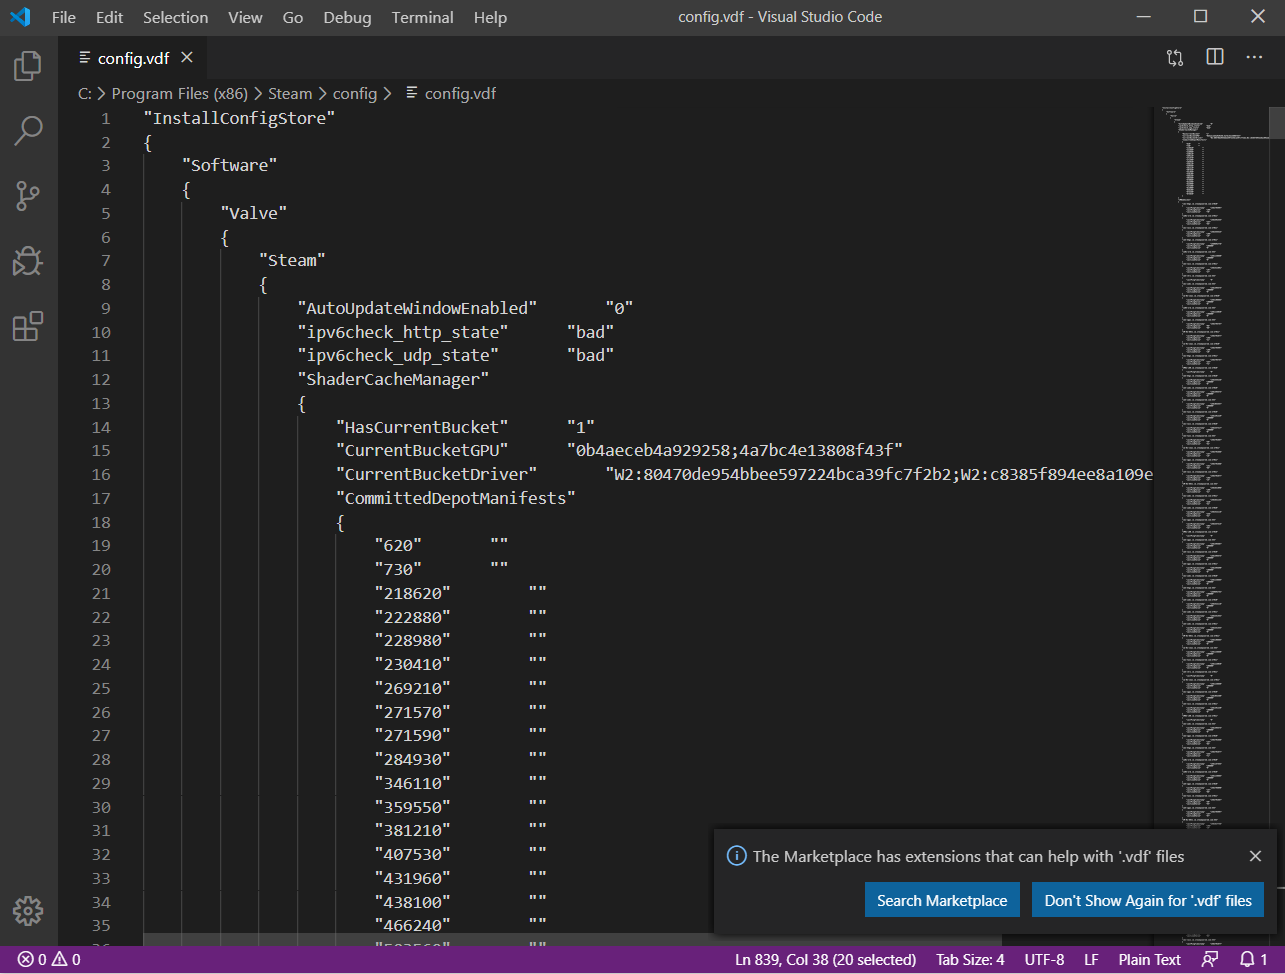Click the "ipv6check_http_state" key
Image resolution: width=1285 pixels, height=974 pixels.
[403, 332]
